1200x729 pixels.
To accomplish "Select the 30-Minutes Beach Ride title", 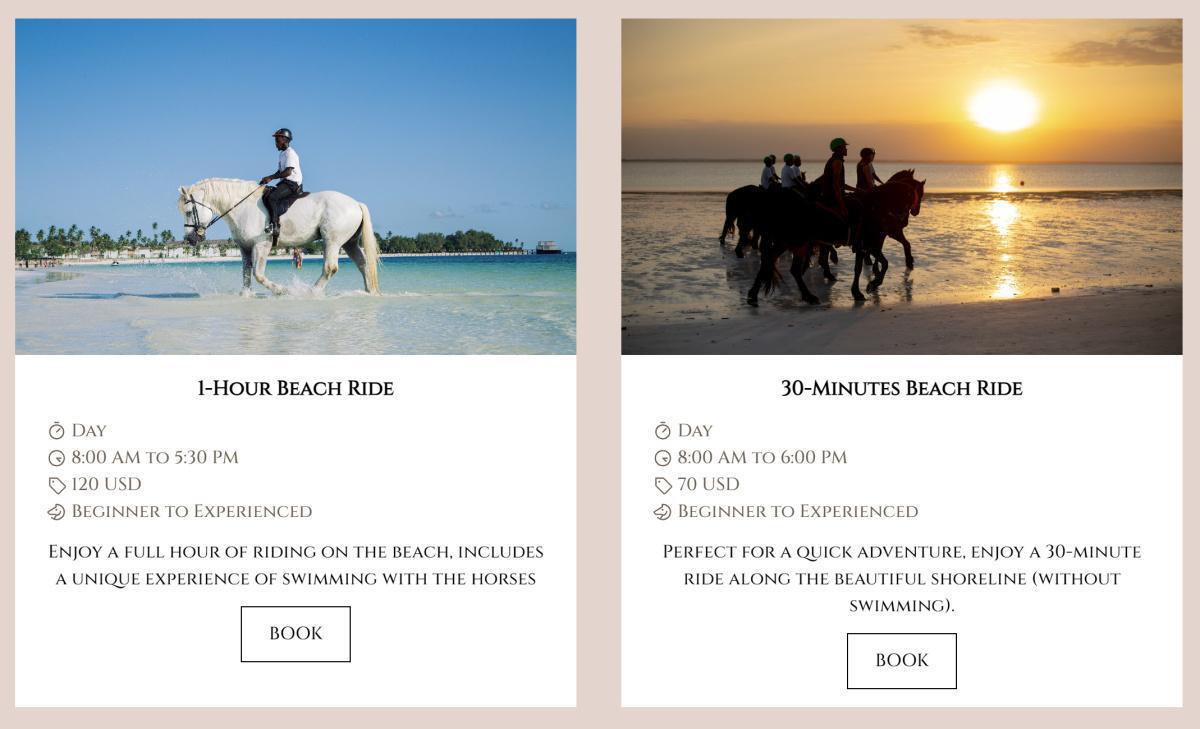I will [901, 388].
